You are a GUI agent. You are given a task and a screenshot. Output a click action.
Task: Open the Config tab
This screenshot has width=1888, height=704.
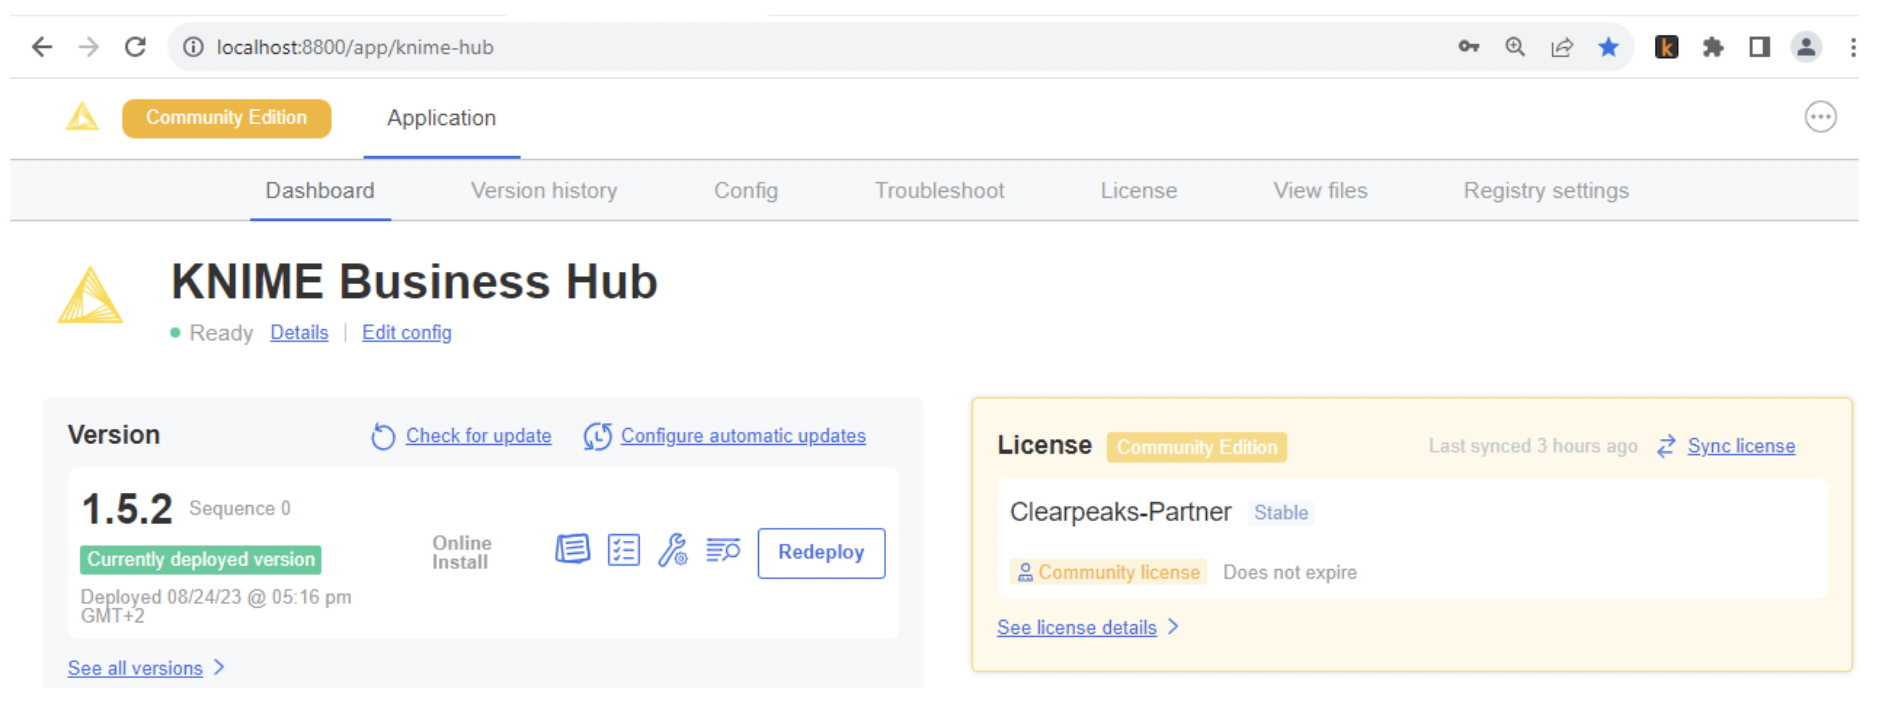tap(746, 190)
